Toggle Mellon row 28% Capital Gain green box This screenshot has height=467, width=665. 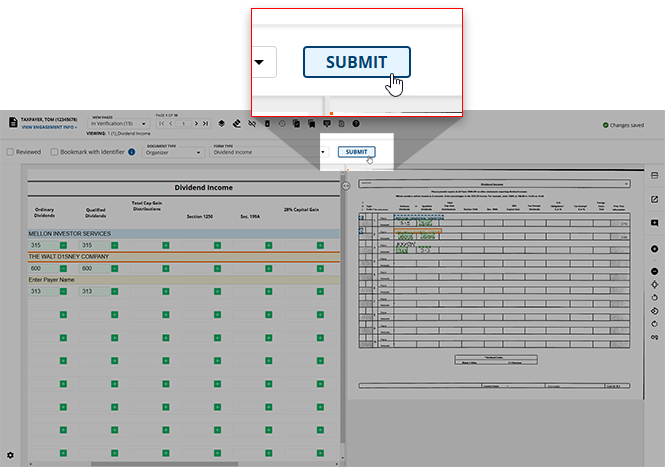tap(320, 245)
